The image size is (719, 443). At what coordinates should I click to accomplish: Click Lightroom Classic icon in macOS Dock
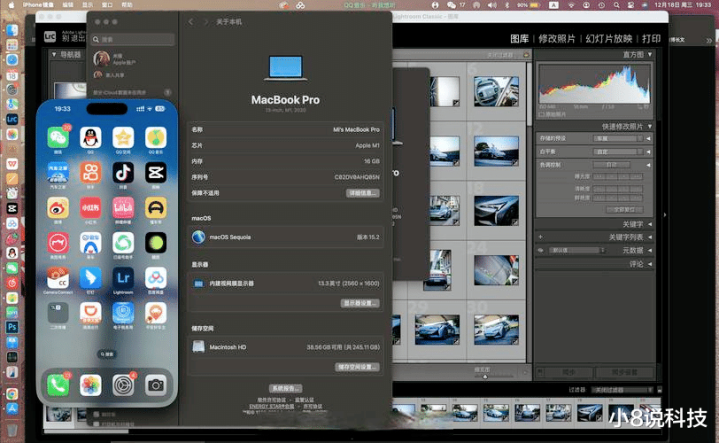tap(12, 119)
